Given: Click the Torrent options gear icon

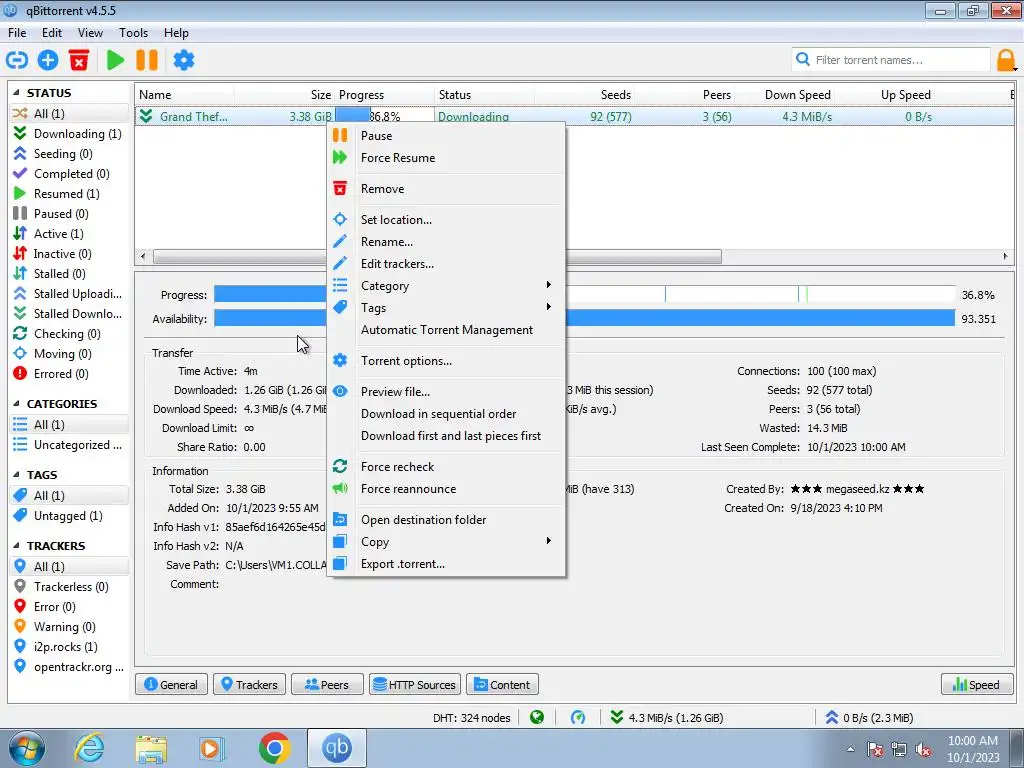Looking at the screenshot, I should [x=340, y=360].
